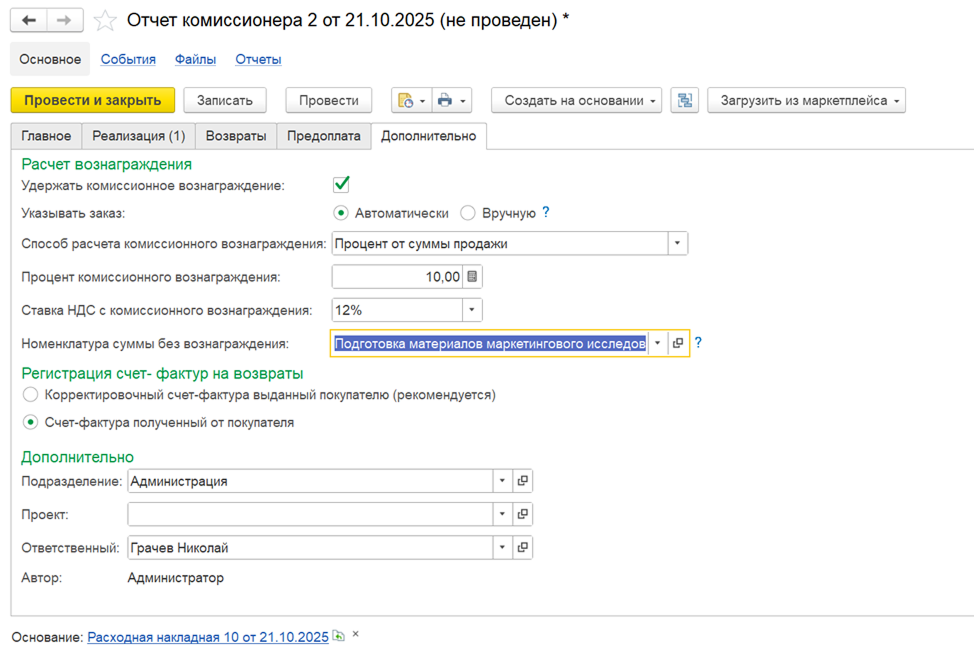Select Автоматически for order specification
This screenshot has height=656, width=974.
[x=340, y=213]
